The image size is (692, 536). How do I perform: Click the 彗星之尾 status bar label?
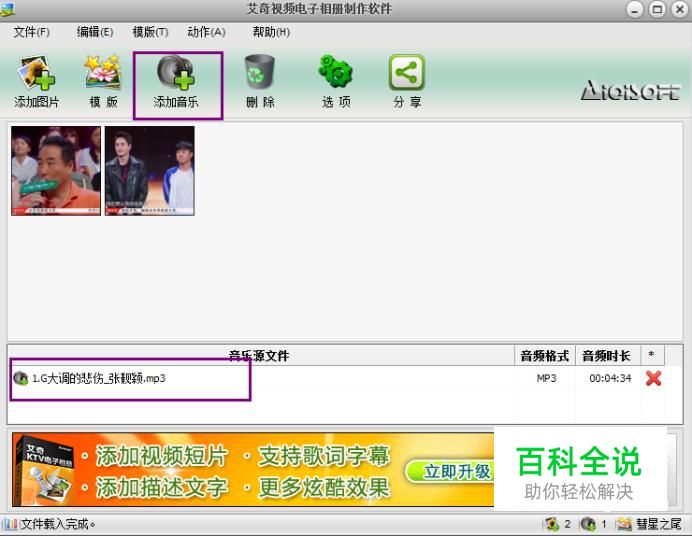[658, 524]
